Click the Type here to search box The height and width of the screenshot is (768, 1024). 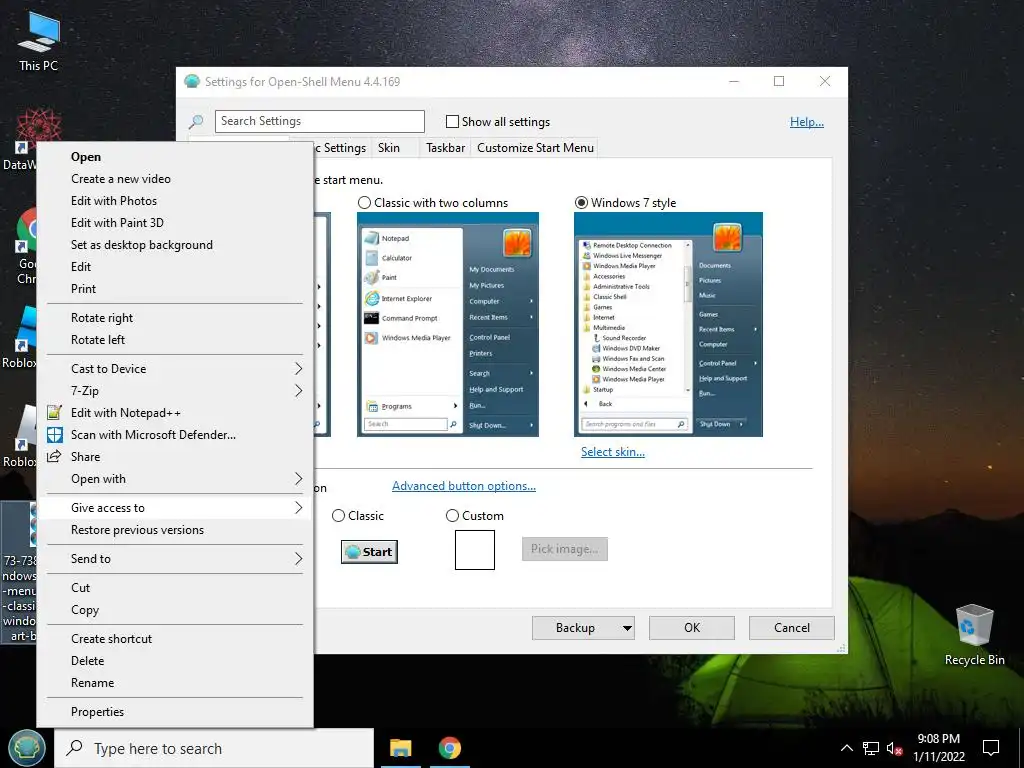[214, 748]
